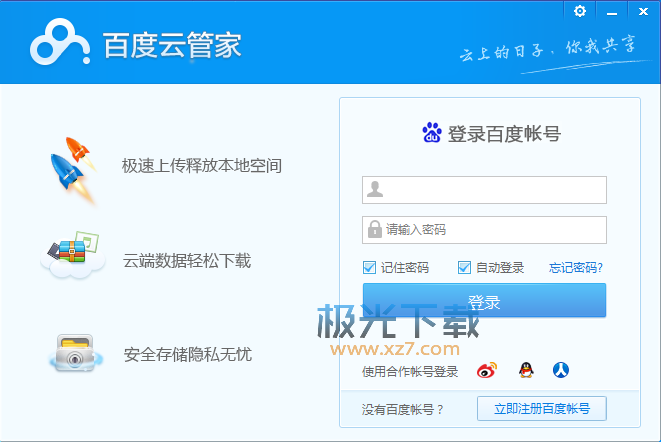Screen dimensions: 661x442
Task: Focus the 请输入密码 password field
Action: 495,230
